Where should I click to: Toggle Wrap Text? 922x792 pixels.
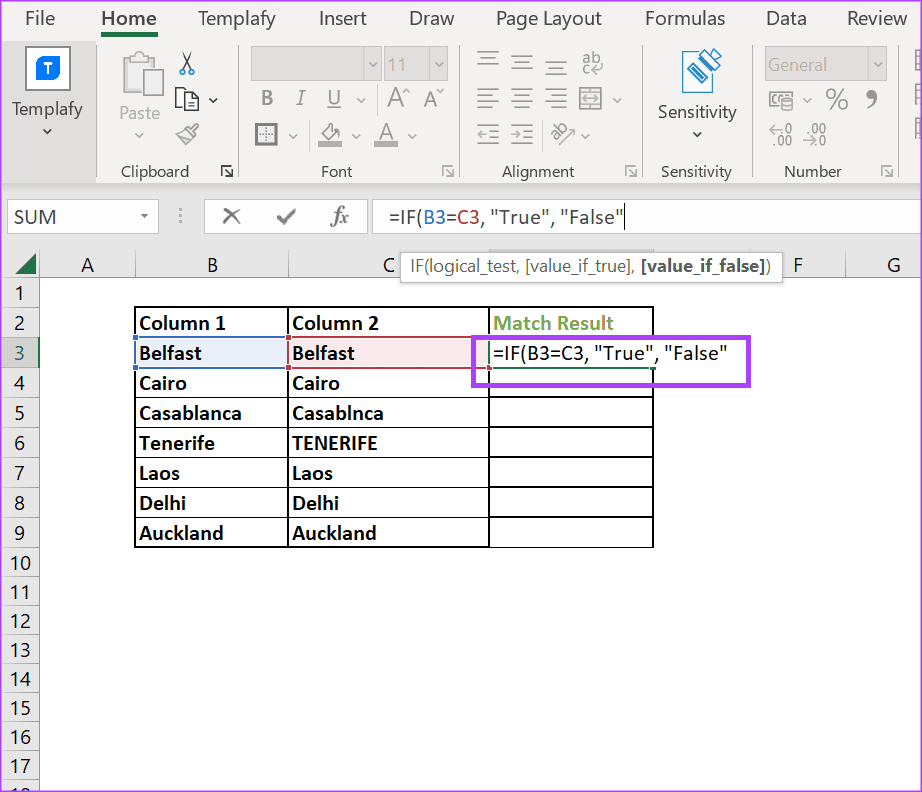592,63
